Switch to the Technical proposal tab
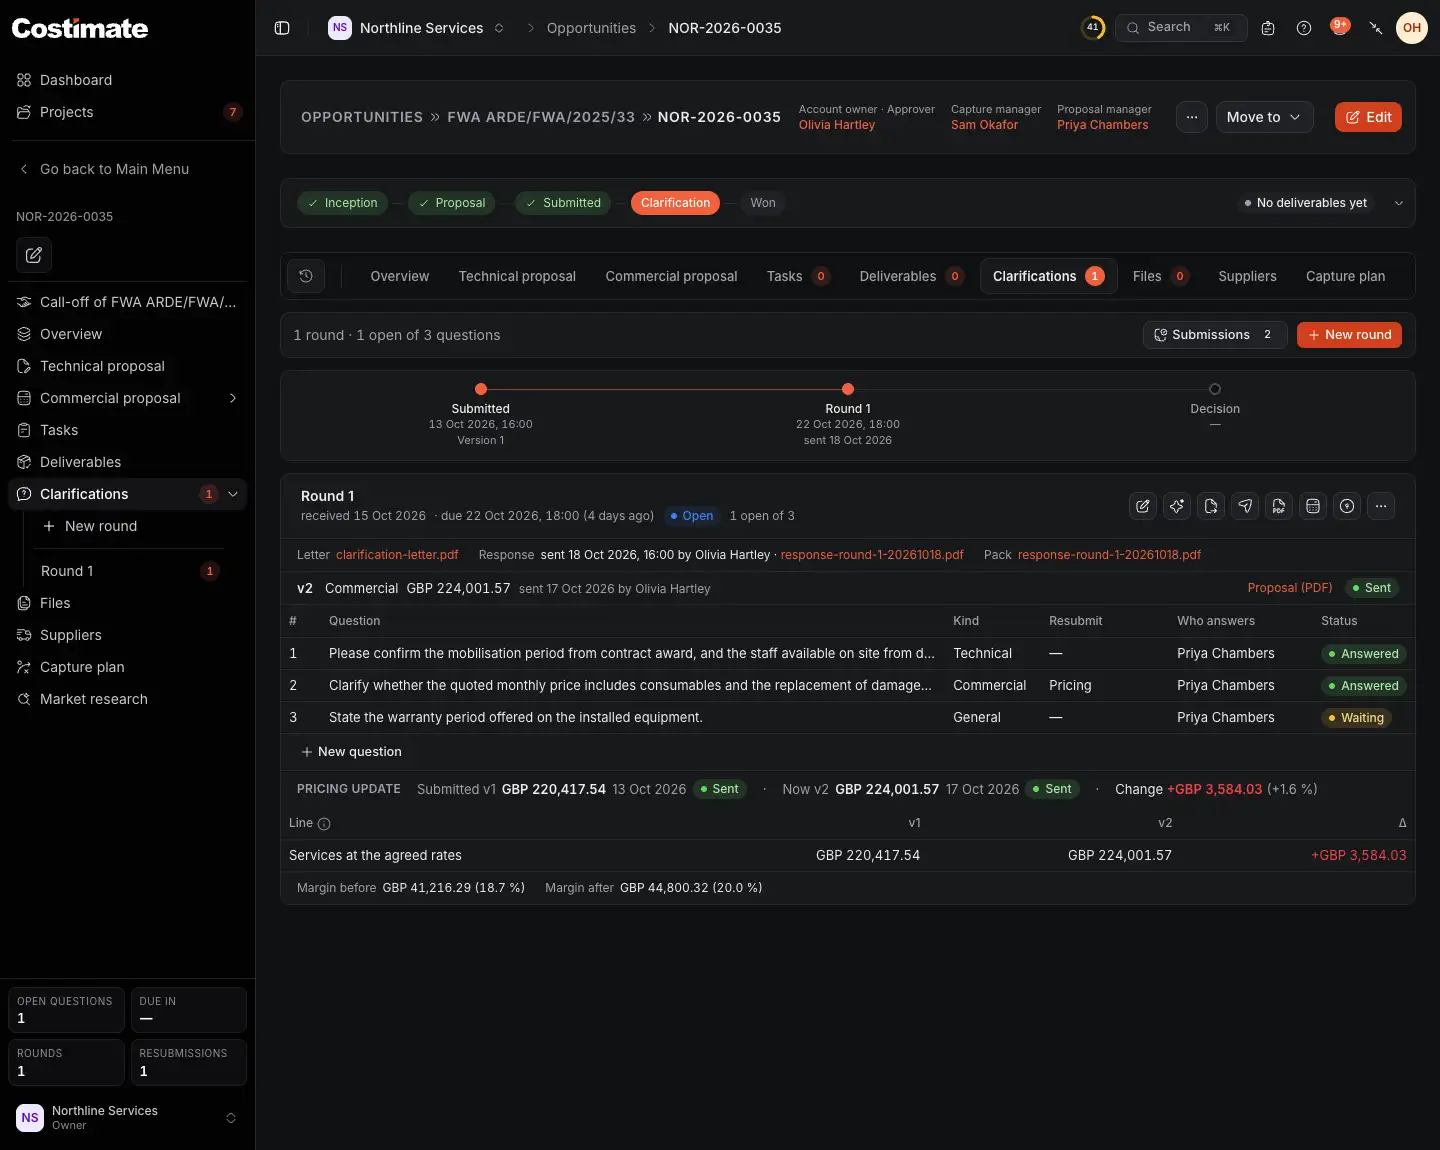This screenshot has width=1440, height=1150. tap(517, 276)
